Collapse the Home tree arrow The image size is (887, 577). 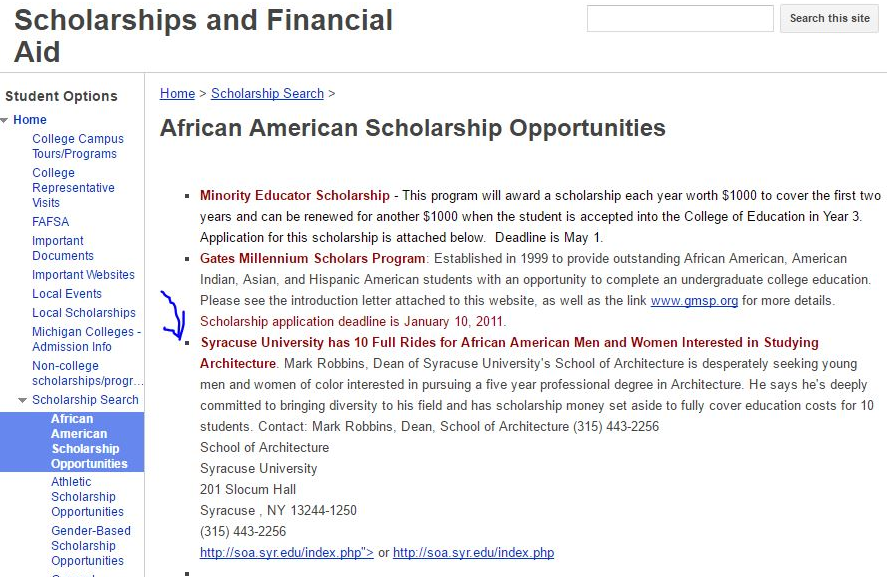pos(5,120)
